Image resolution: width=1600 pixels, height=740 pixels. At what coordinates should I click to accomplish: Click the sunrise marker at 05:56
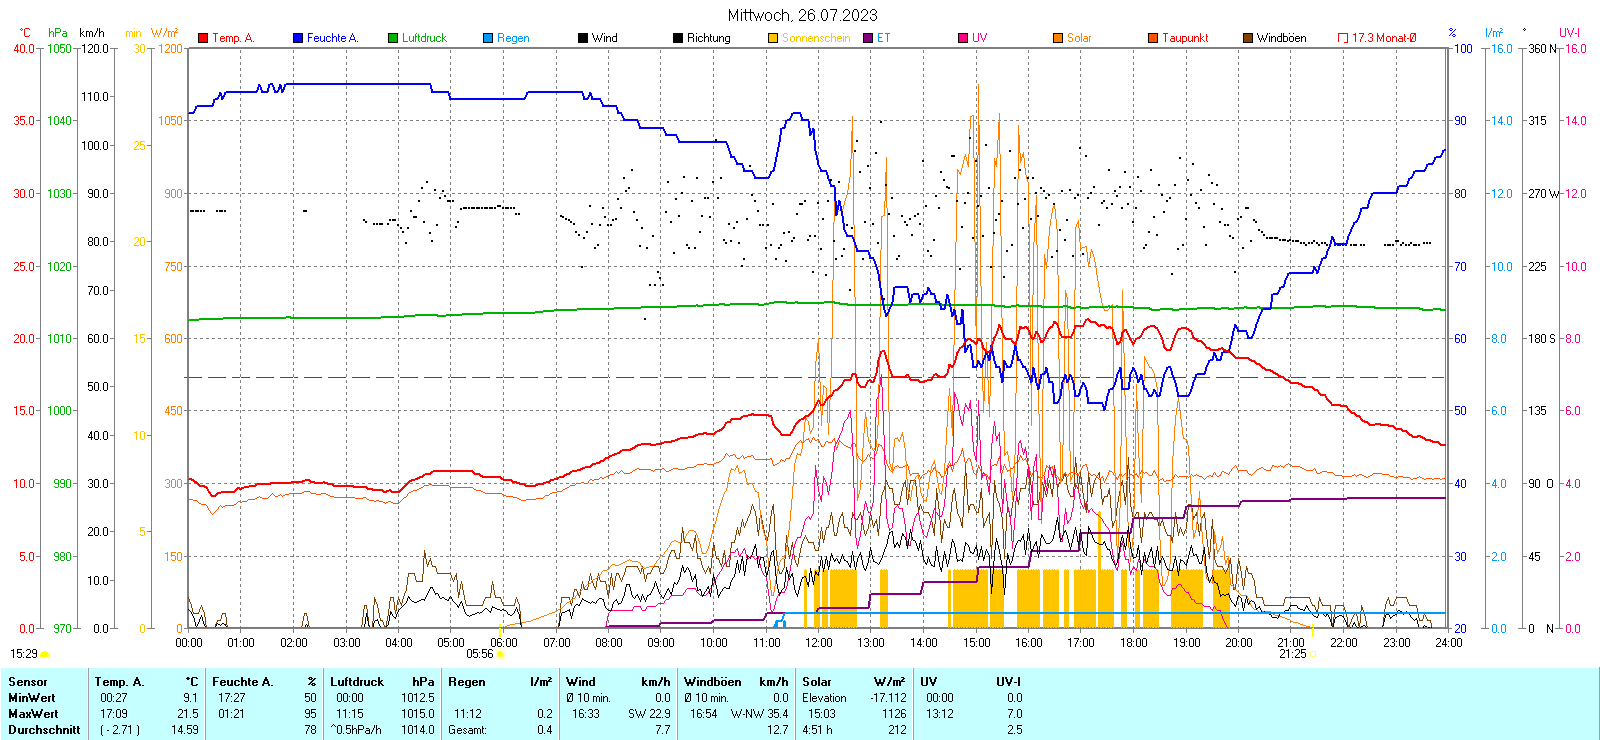[x=500, y=654]
